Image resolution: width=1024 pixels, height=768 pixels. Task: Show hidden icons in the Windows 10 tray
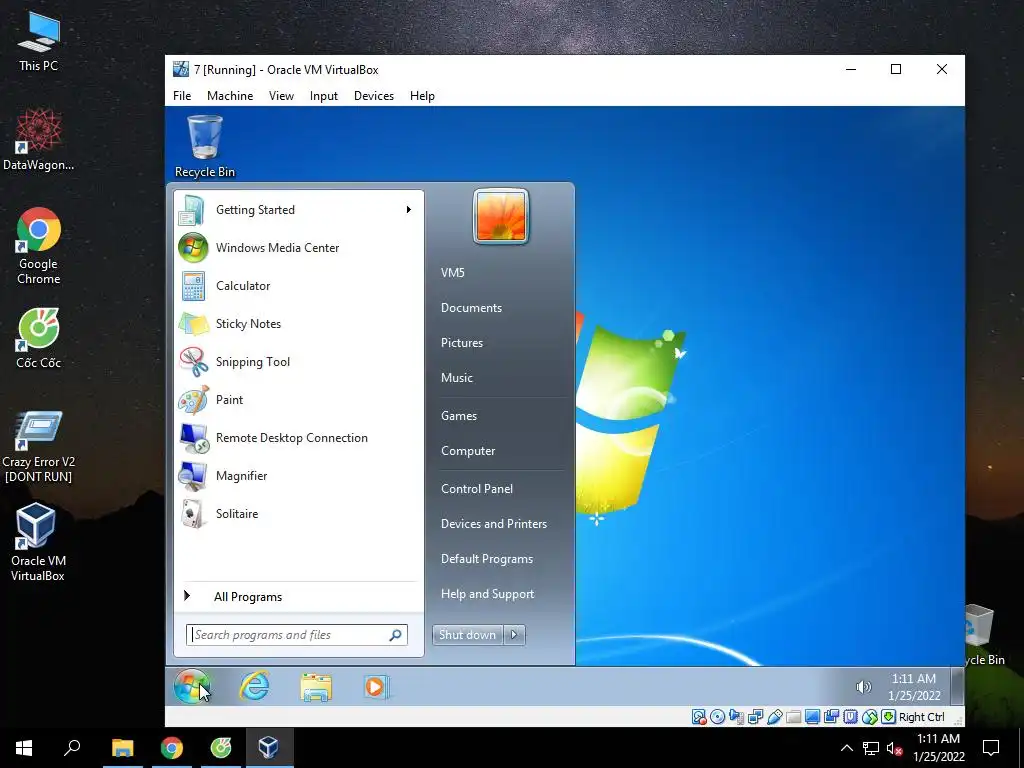coord(846,748)
